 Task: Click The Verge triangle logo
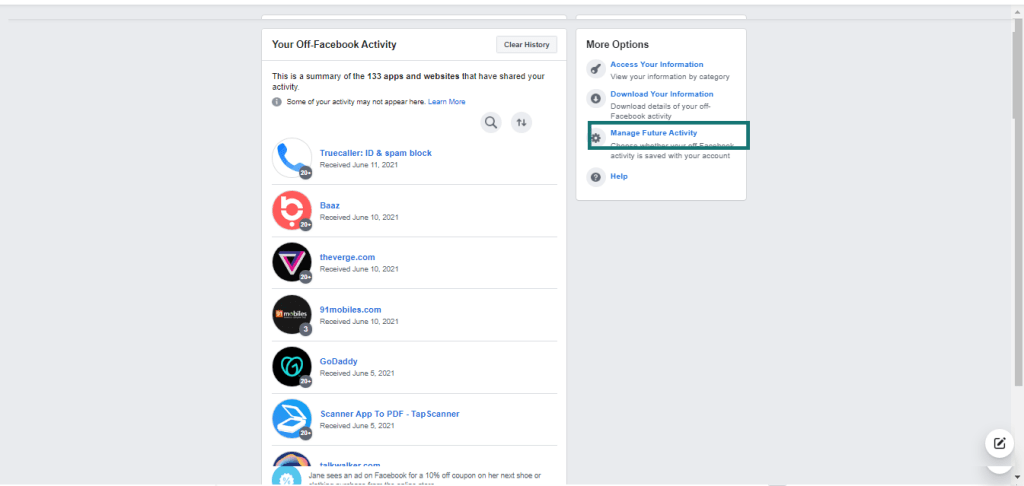[x=291, y=262]
